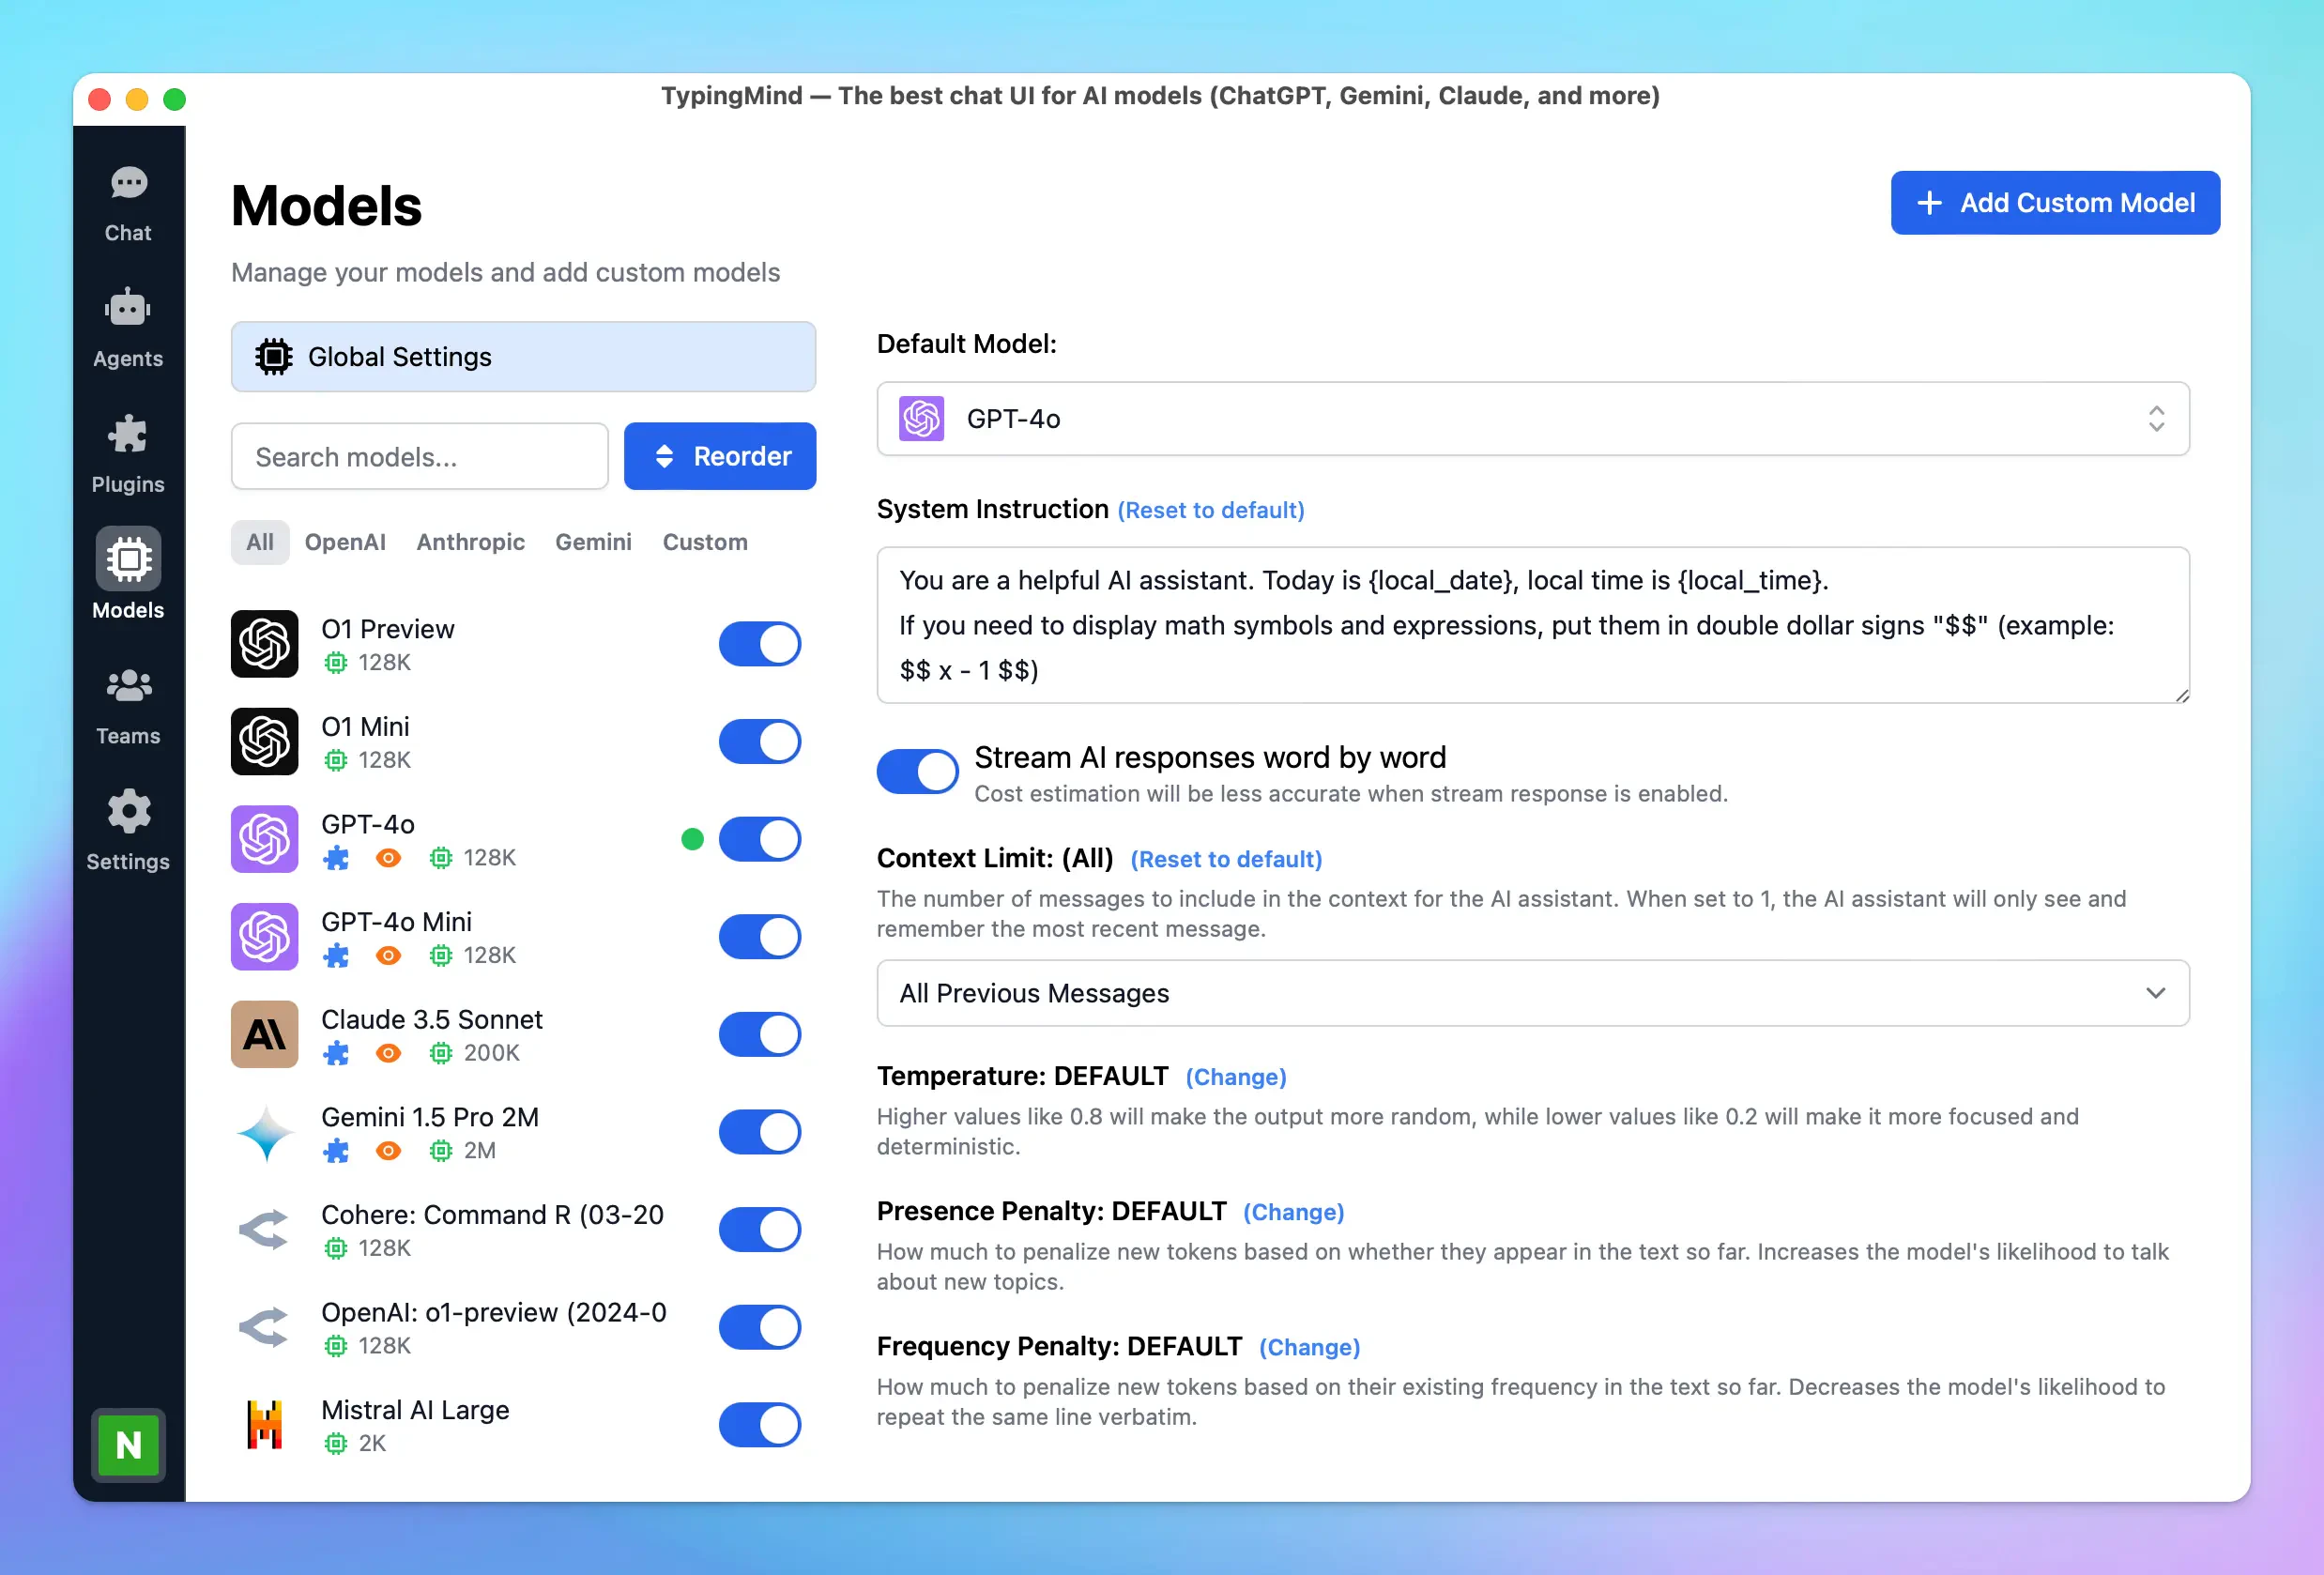Viewport: 2324px width, 1575px height.
Task: Change the Temperature setting
Action: tap(1236, 1077)
